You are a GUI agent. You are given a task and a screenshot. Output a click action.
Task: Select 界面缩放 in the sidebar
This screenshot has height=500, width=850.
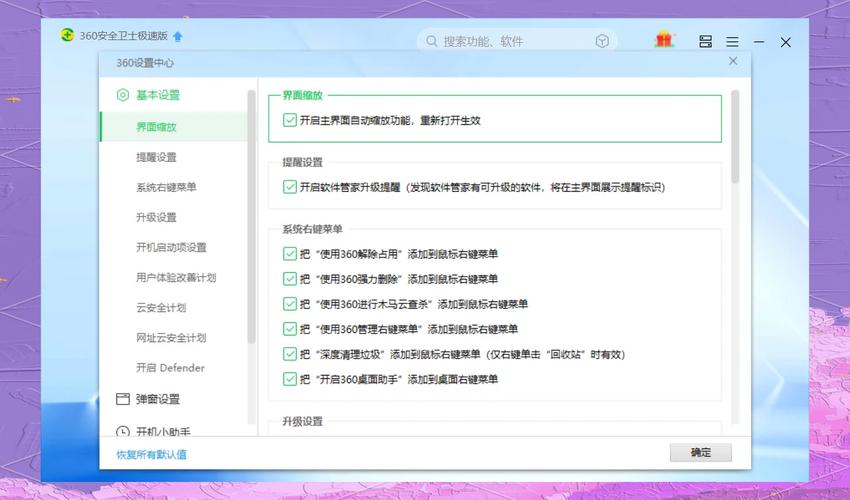173,127
